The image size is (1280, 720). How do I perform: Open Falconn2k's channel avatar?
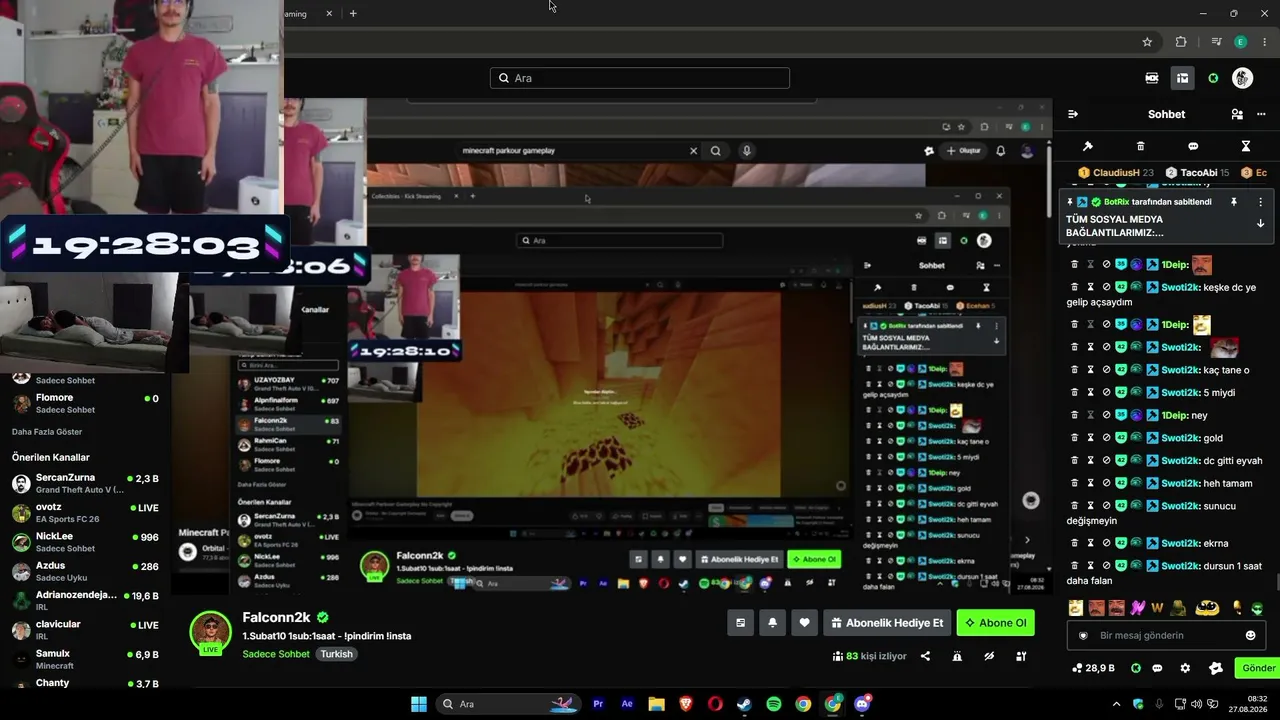pyautogui.click(x=210, y=632)
